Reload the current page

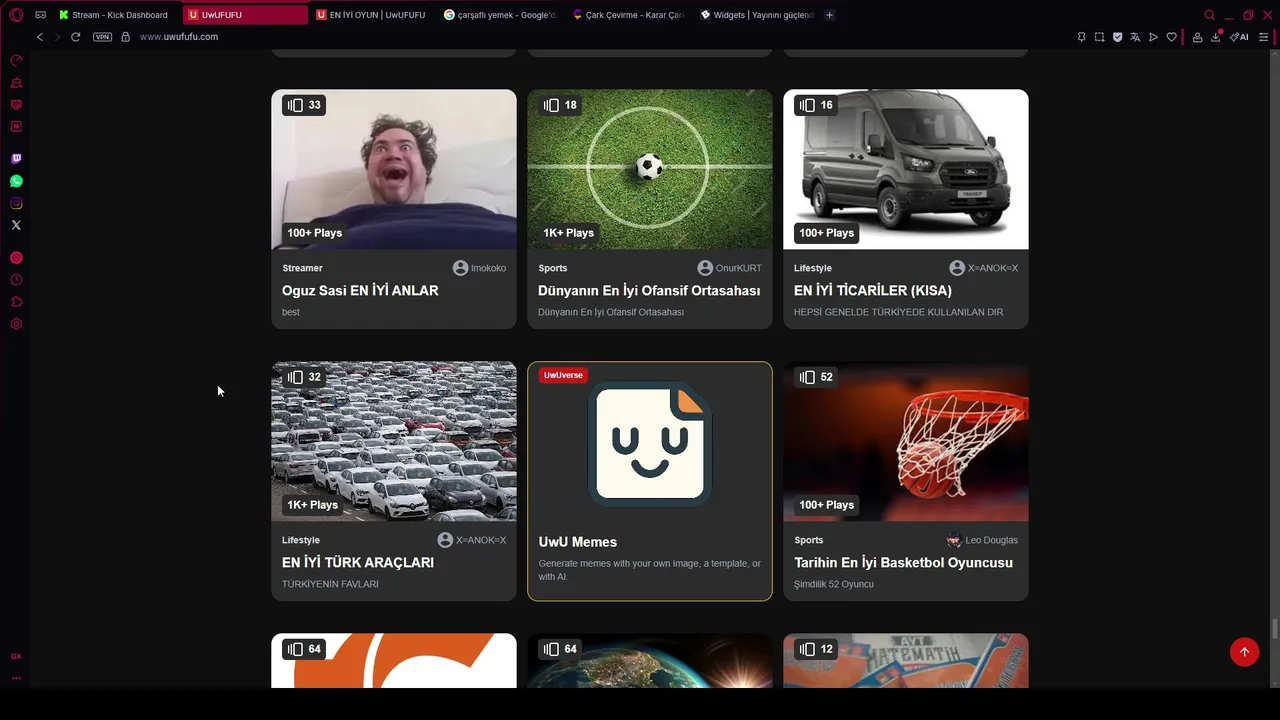pos(75,37)
